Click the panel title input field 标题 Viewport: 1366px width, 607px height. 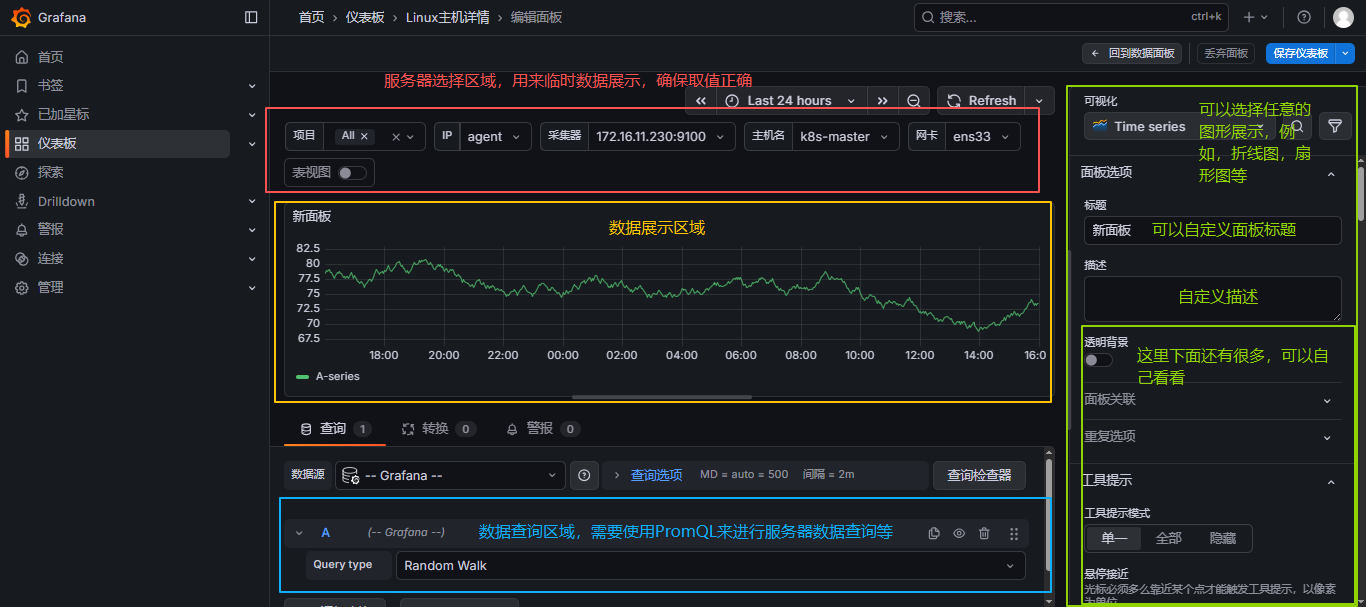1212,230
